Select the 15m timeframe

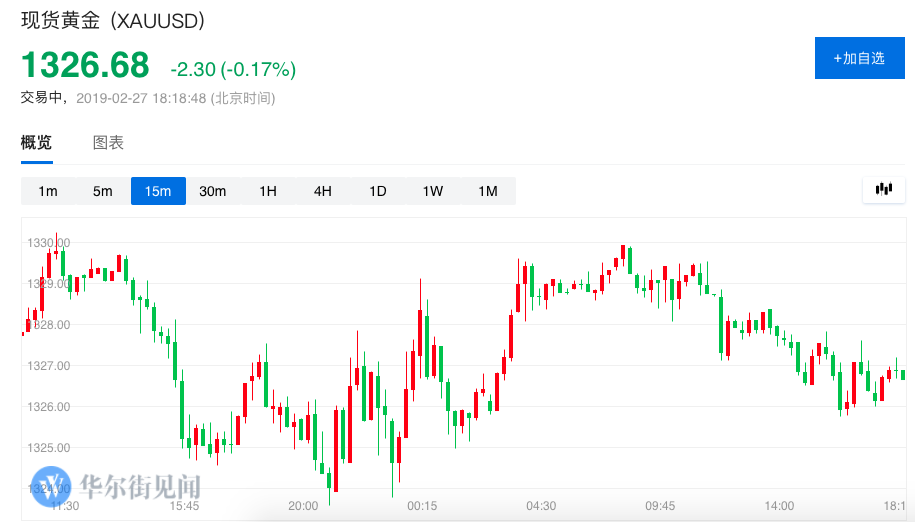pos(158,191)
